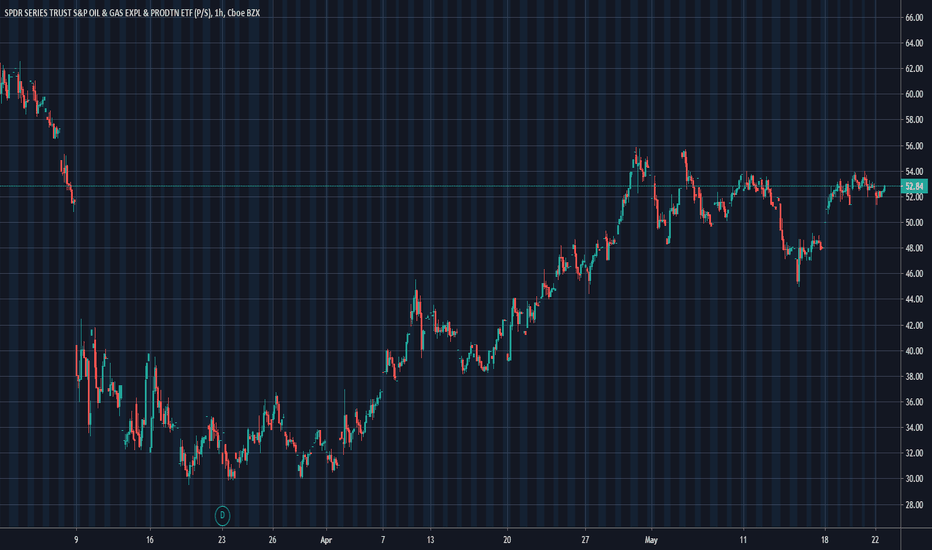The height and width of the screenshot is (550, 932).
Task: Click the 40.00 price axis label
Action: [x=914, y=351]
